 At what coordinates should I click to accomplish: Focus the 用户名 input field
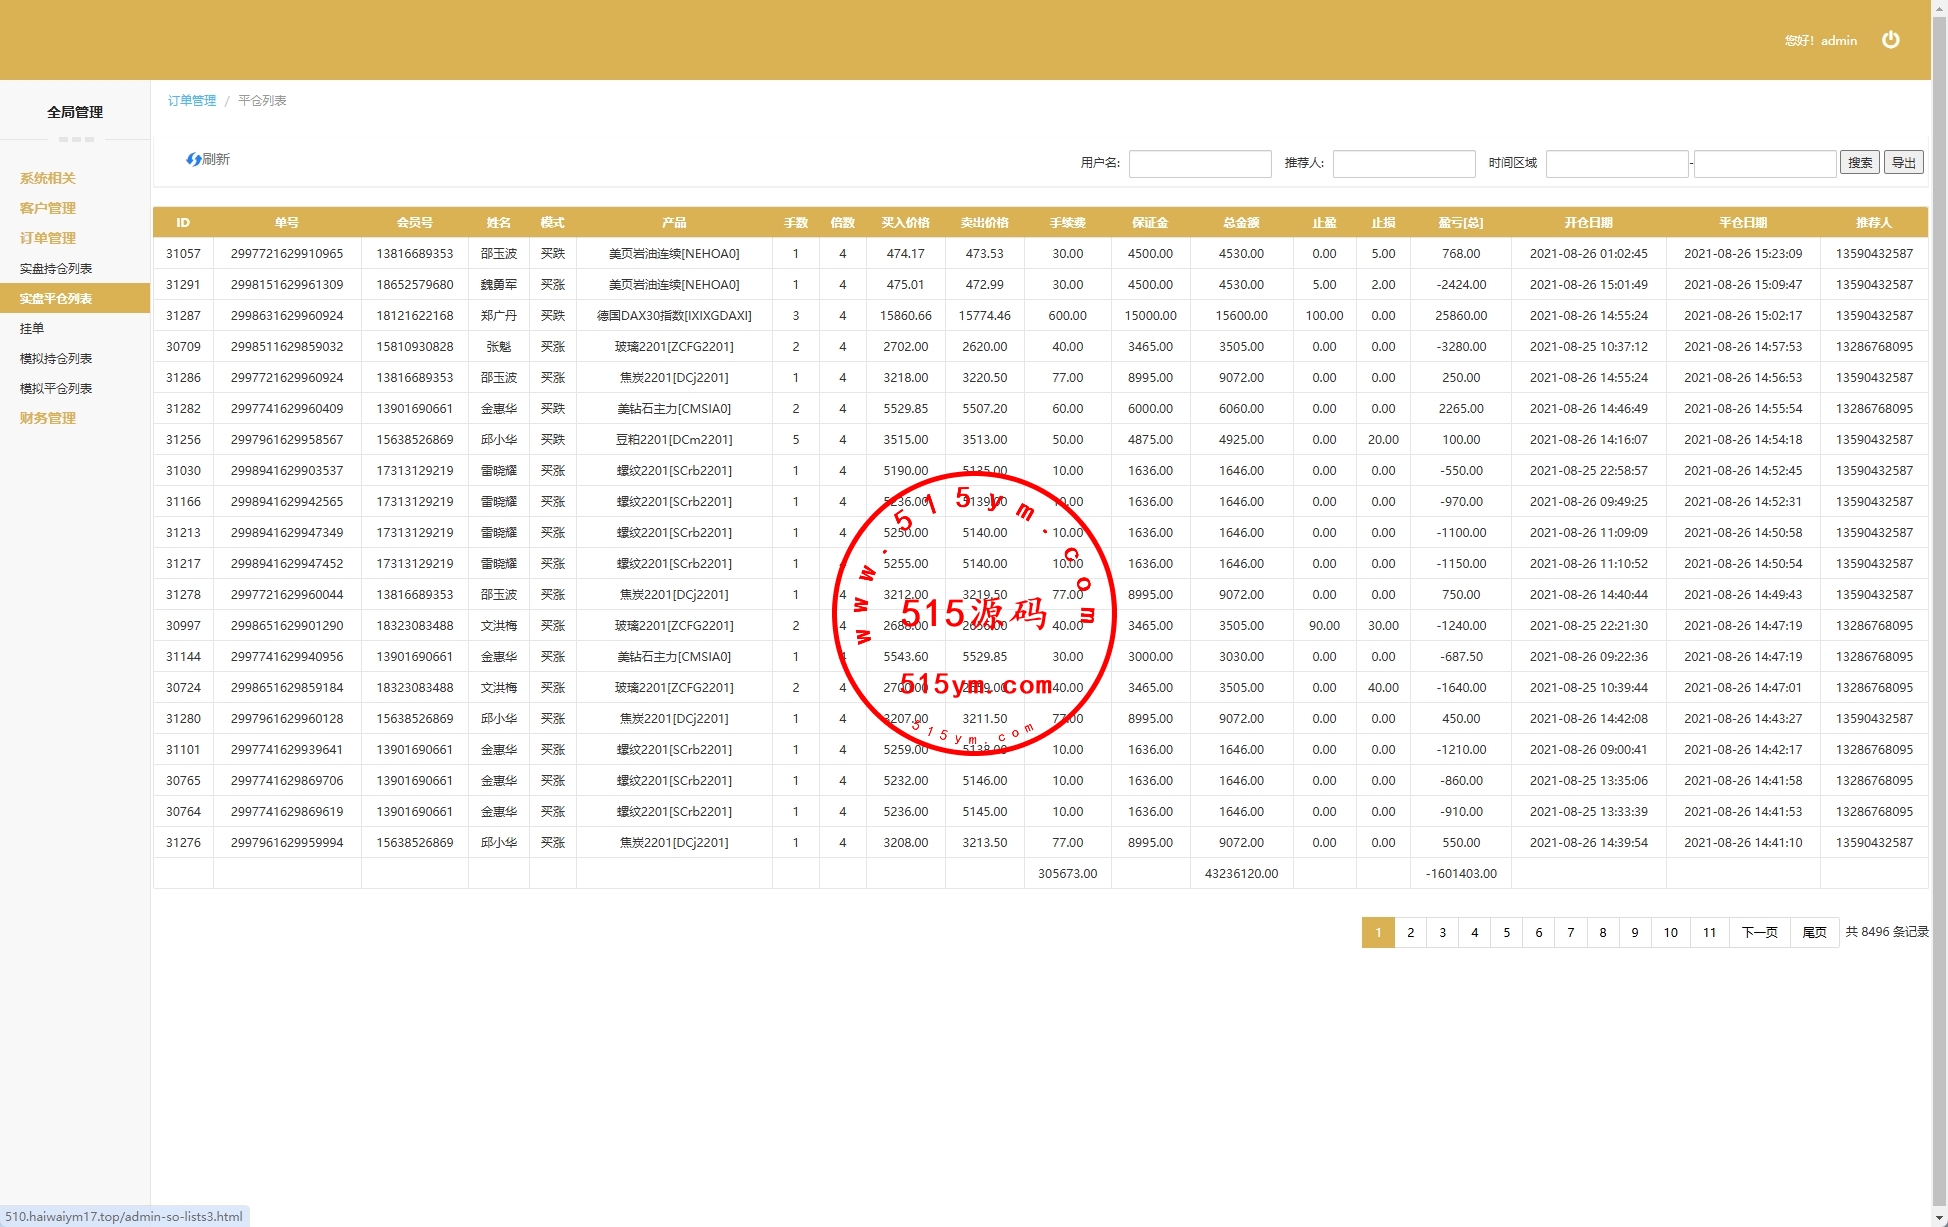(x=1199, y=163)
